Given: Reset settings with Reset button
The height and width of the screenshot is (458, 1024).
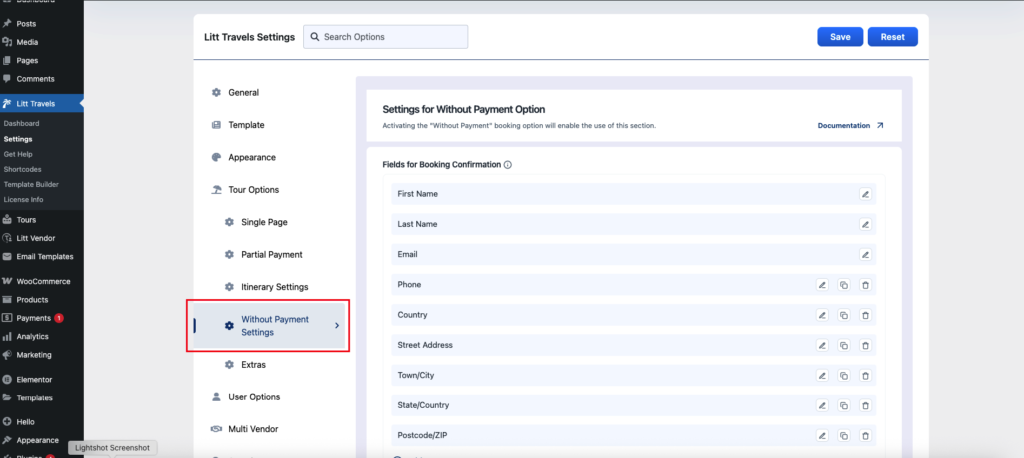Looking at the screenshot, I should [892, 37].
